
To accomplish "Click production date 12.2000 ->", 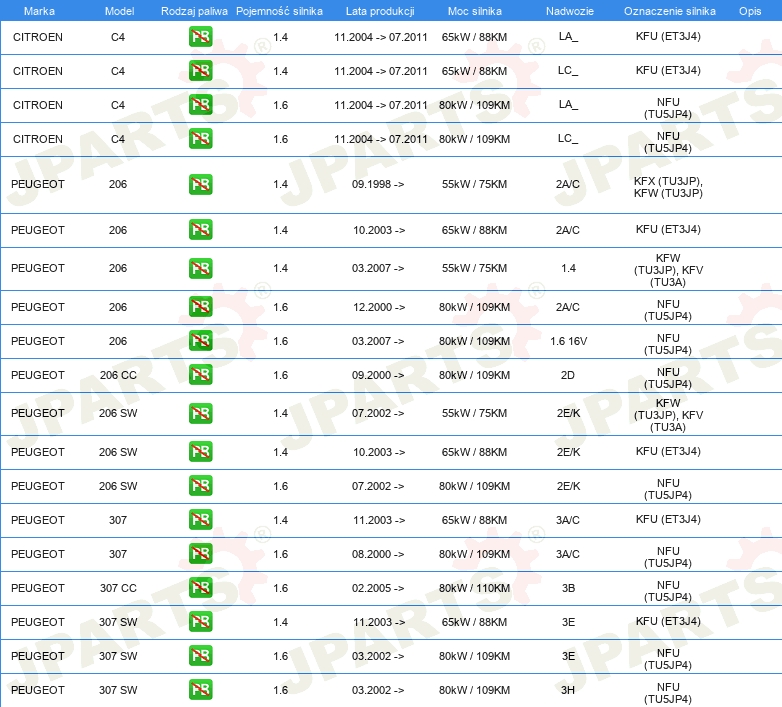I will point(379,307).
